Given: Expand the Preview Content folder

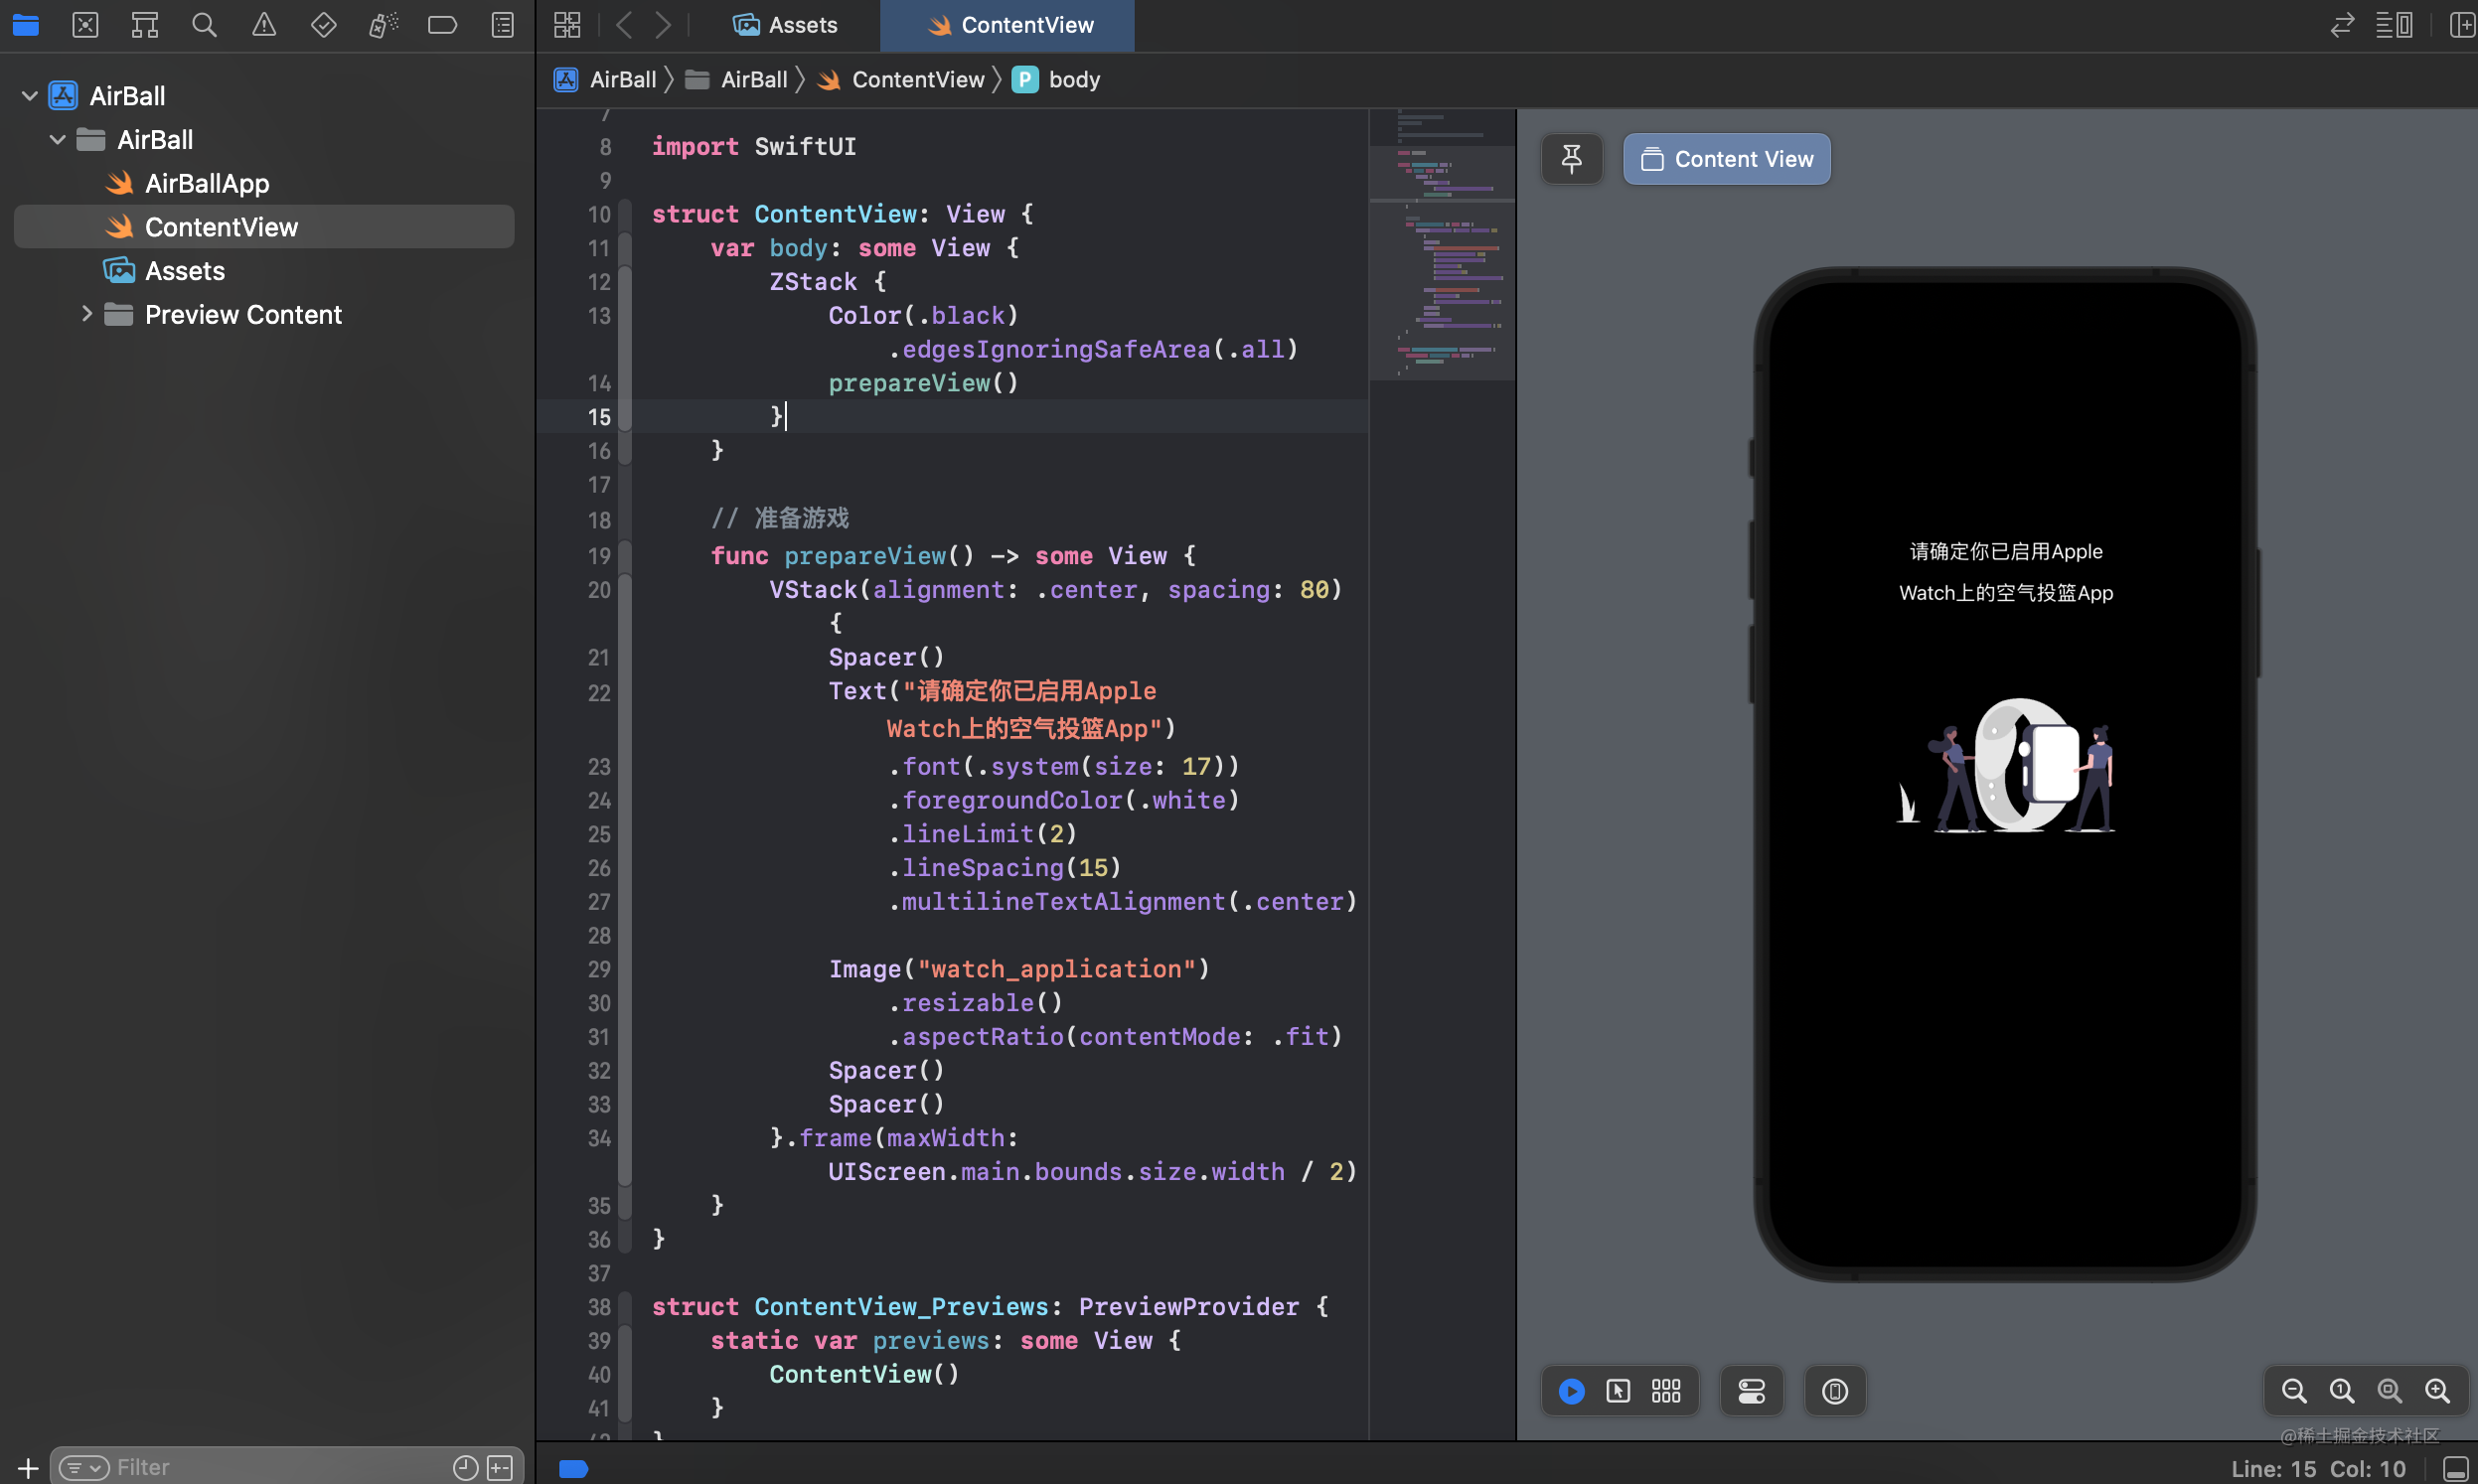Looking at the screenshot, I should tap(86, 314).
